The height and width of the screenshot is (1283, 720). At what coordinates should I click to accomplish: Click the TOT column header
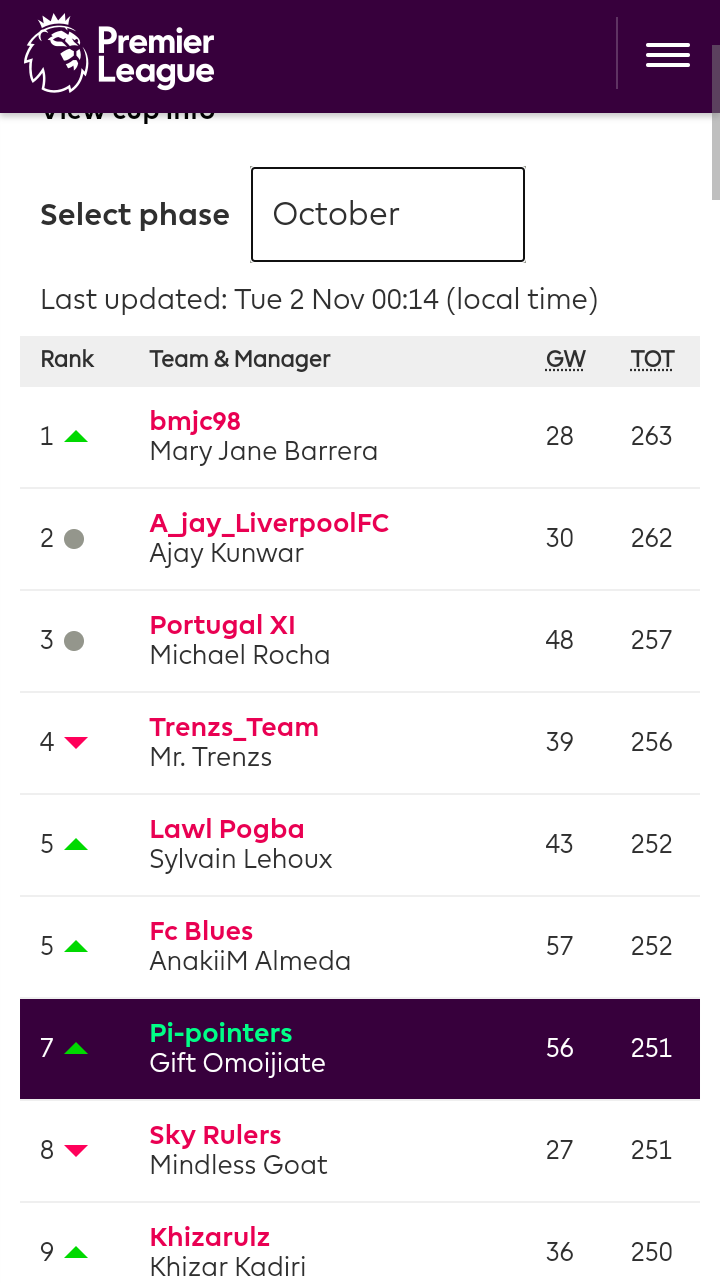point(652,360)
